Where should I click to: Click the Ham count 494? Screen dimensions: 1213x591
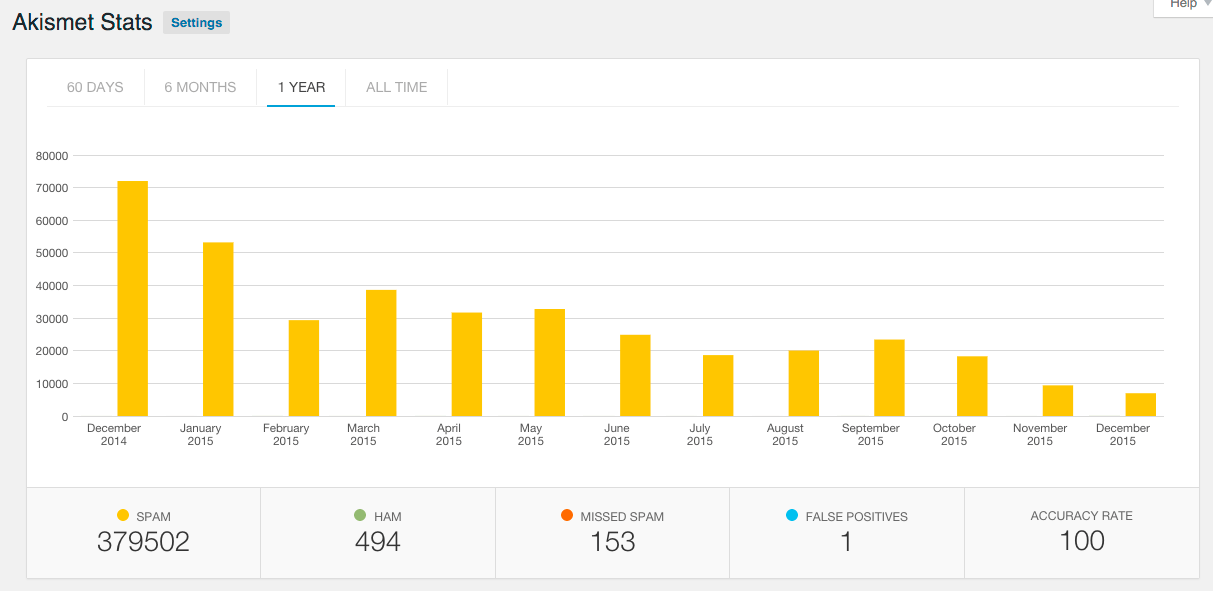377,542
